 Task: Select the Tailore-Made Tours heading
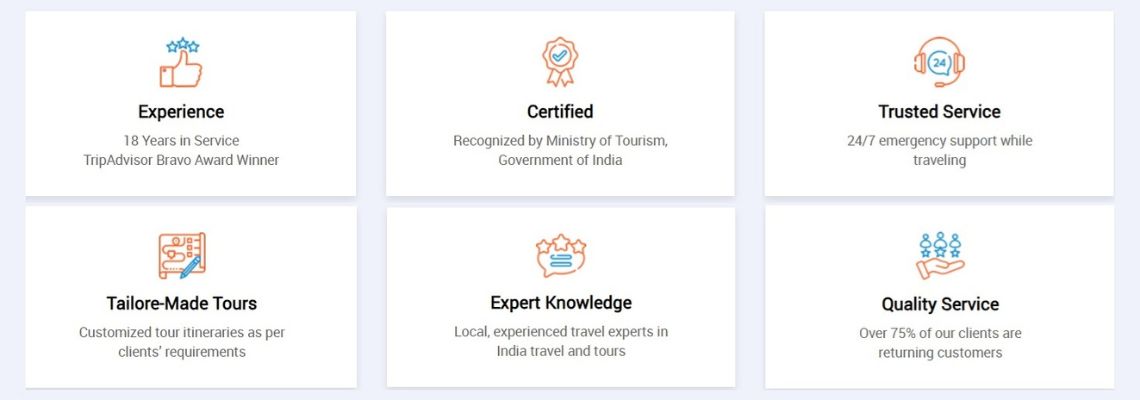(182, 303)
